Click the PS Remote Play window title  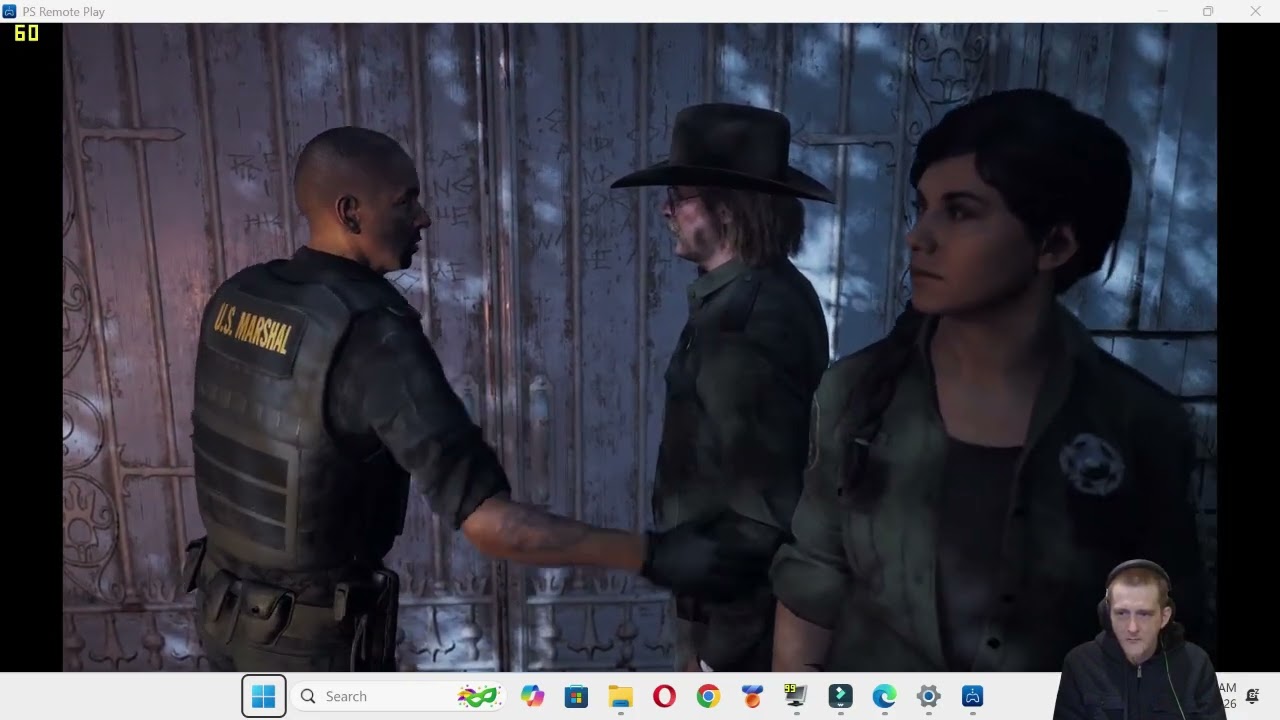point(64,12)
